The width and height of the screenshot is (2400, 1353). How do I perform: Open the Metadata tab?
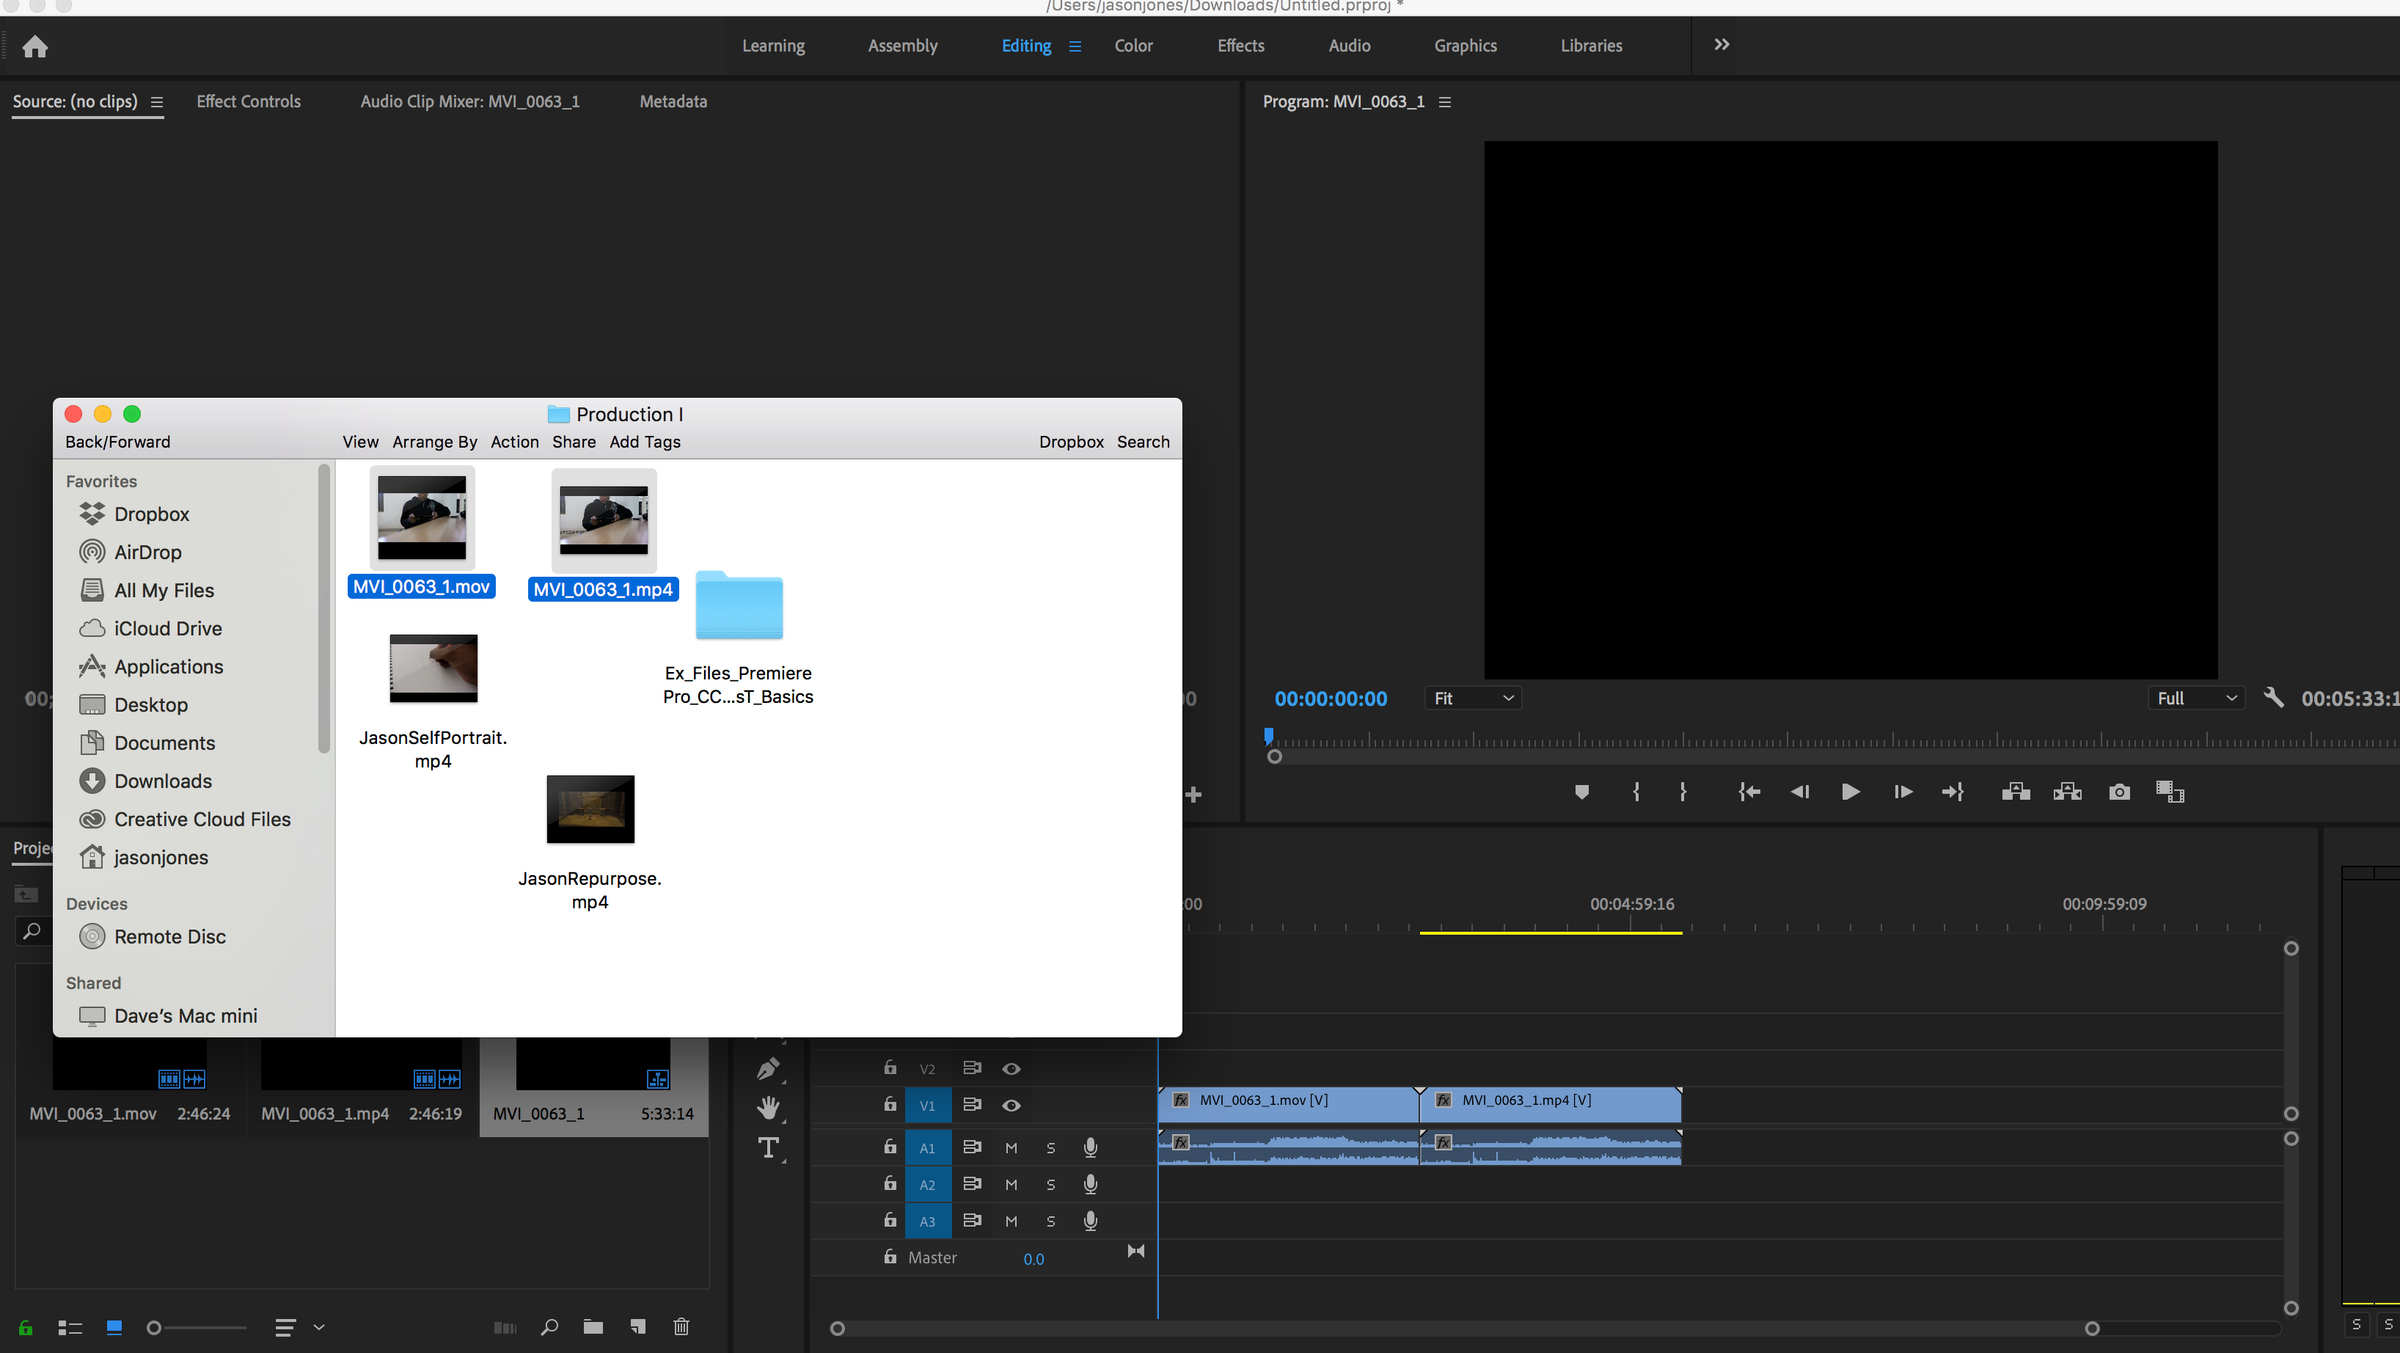pyautogui.click(x=673, y=102)
